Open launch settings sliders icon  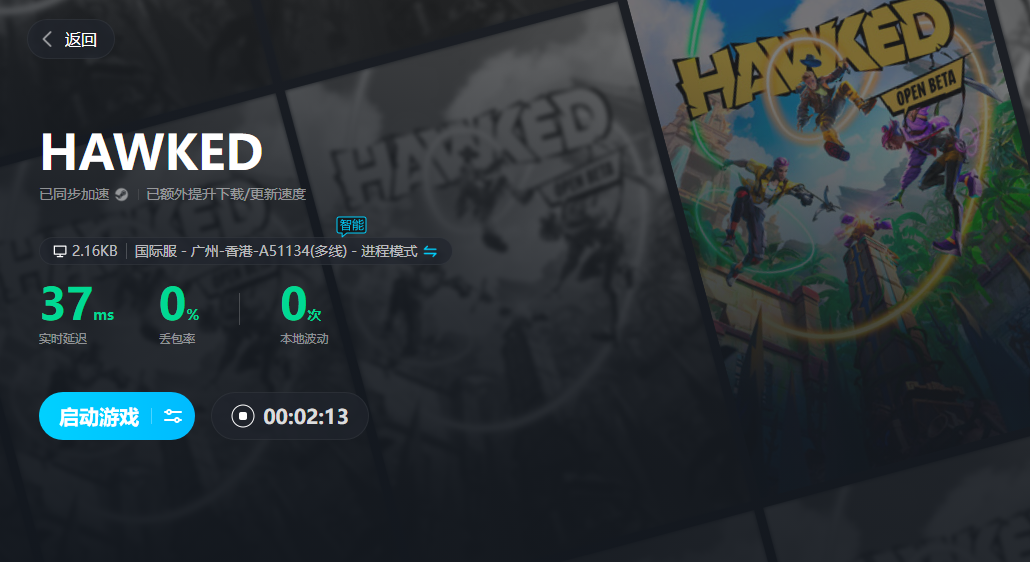(173, 416)
